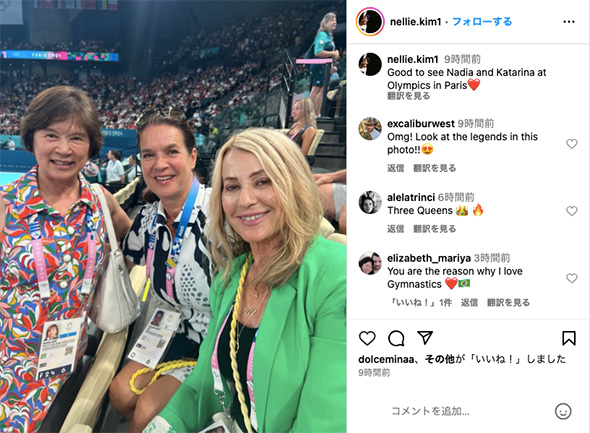
Task: Reply to excaliburwest's comment
Action: tap(395, 168)
